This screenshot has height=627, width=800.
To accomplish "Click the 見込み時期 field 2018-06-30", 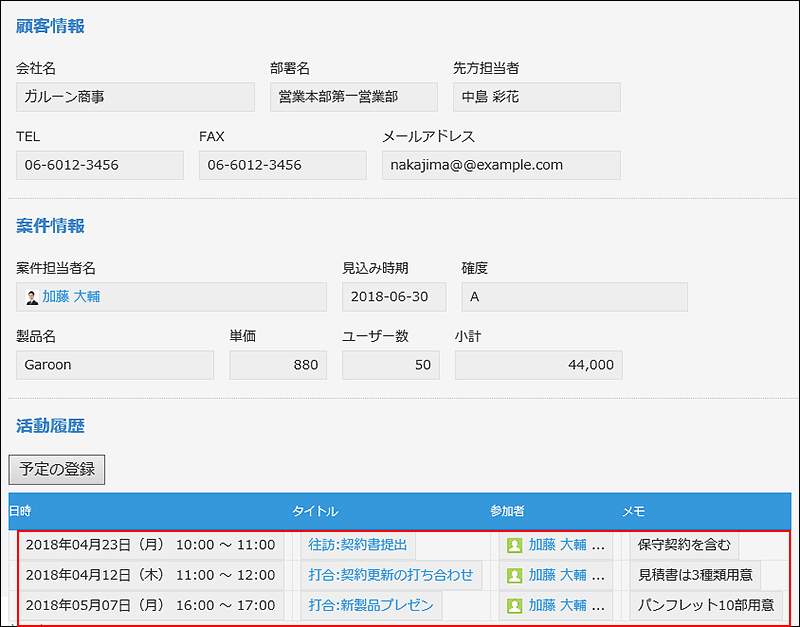I will pos(394,297).
